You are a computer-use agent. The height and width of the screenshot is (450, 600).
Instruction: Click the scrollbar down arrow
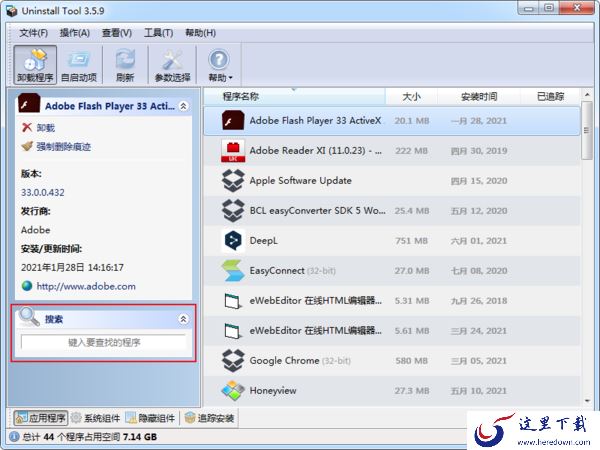tap(587, 401)
